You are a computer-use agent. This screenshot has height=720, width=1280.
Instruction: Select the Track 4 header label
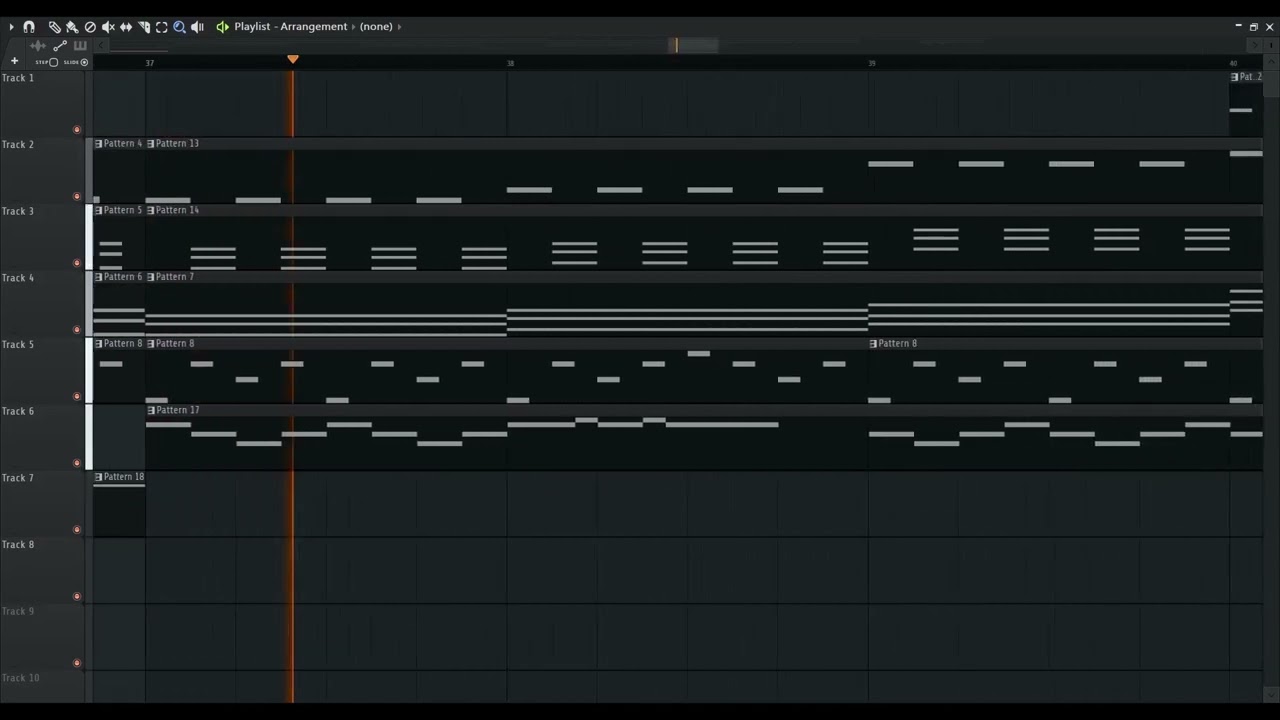[18, 278]
